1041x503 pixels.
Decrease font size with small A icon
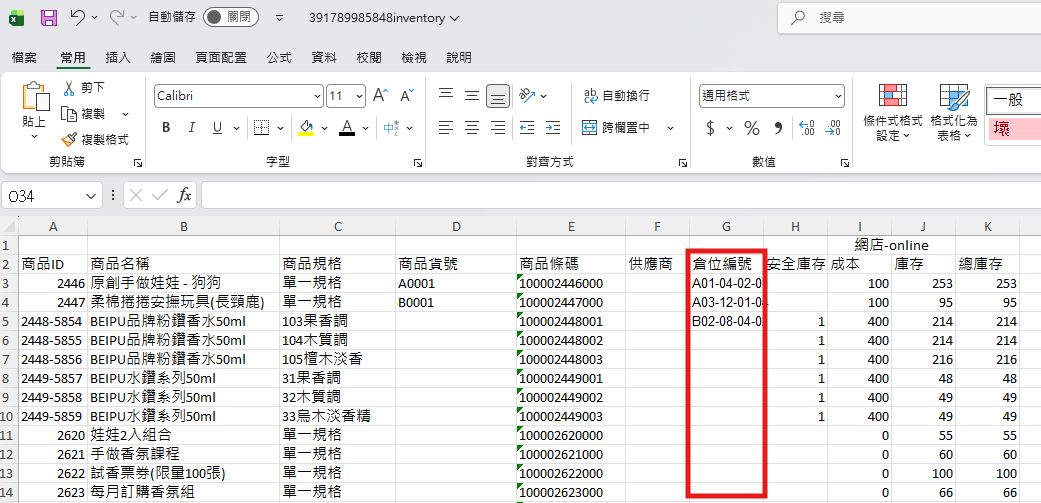(407, 96)
